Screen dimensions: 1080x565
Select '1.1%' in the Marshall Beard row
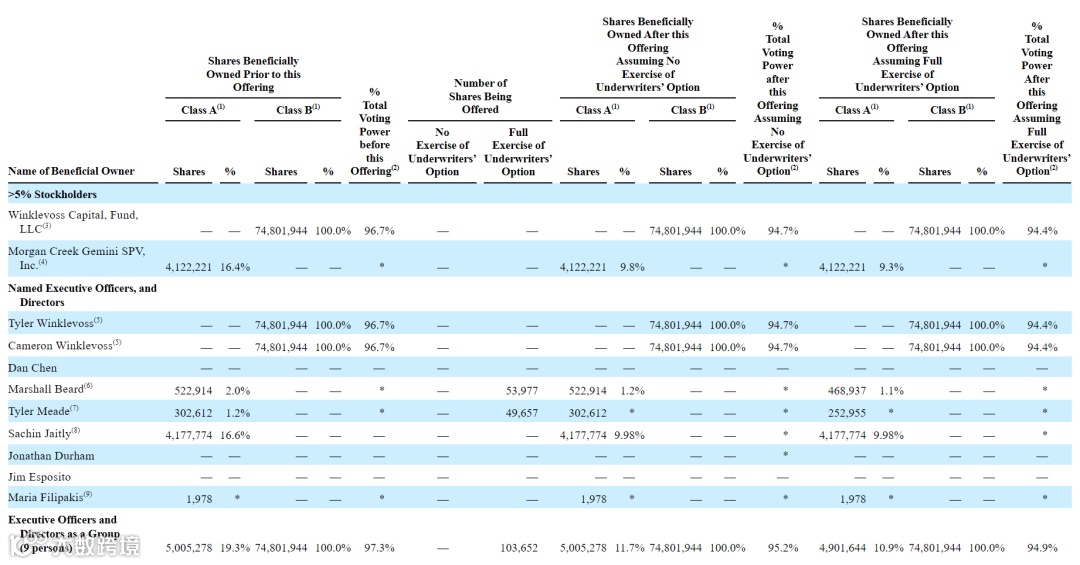891,391
